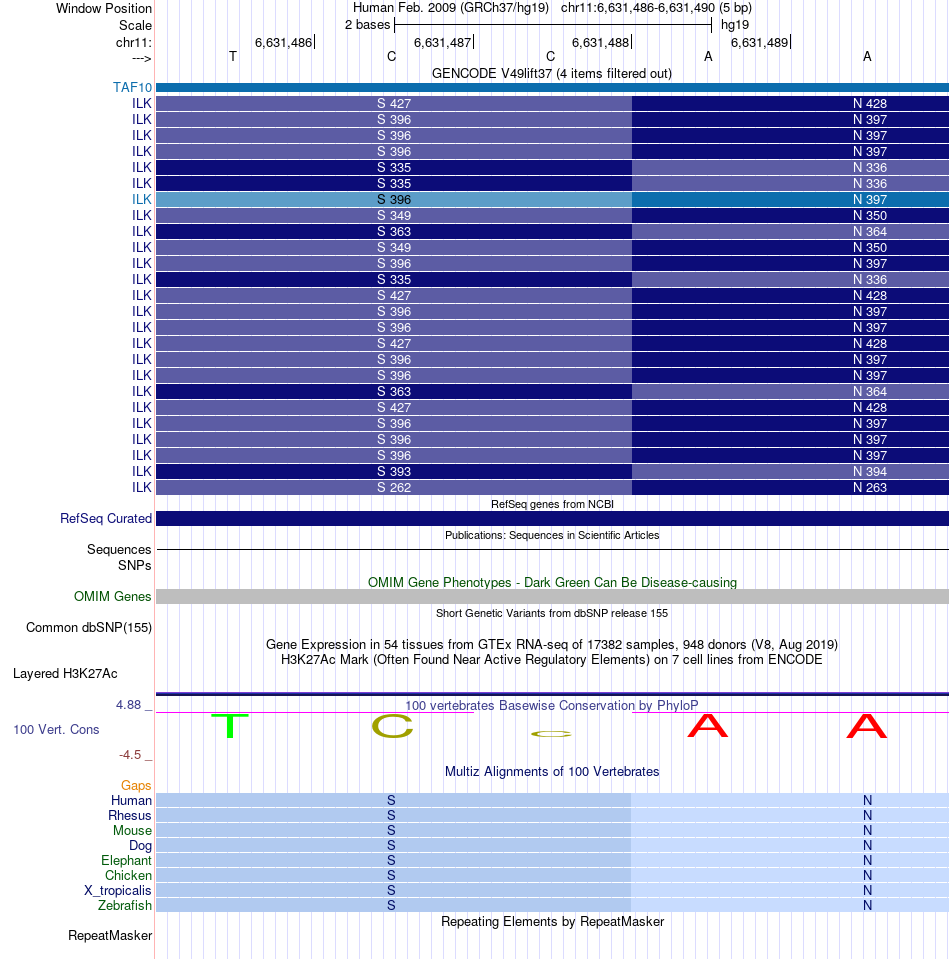Click the GENCODE V49lift37 track title
This screenshot has height=959, width=950.
[x=552, y=73]
